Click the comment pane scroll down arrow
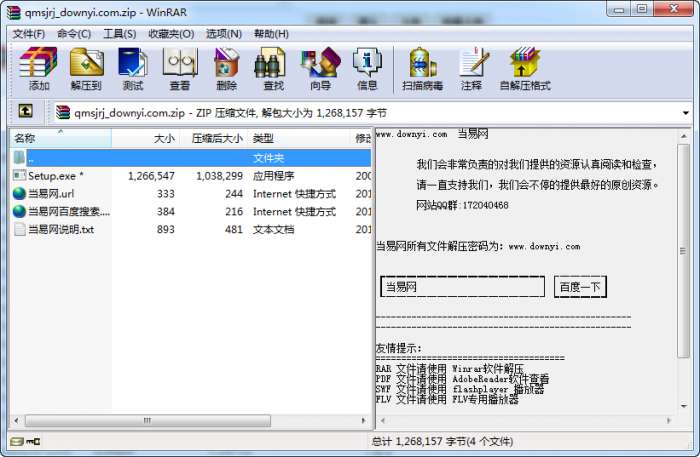The height and width of the screenshot is (457, 700). point(683,406)
